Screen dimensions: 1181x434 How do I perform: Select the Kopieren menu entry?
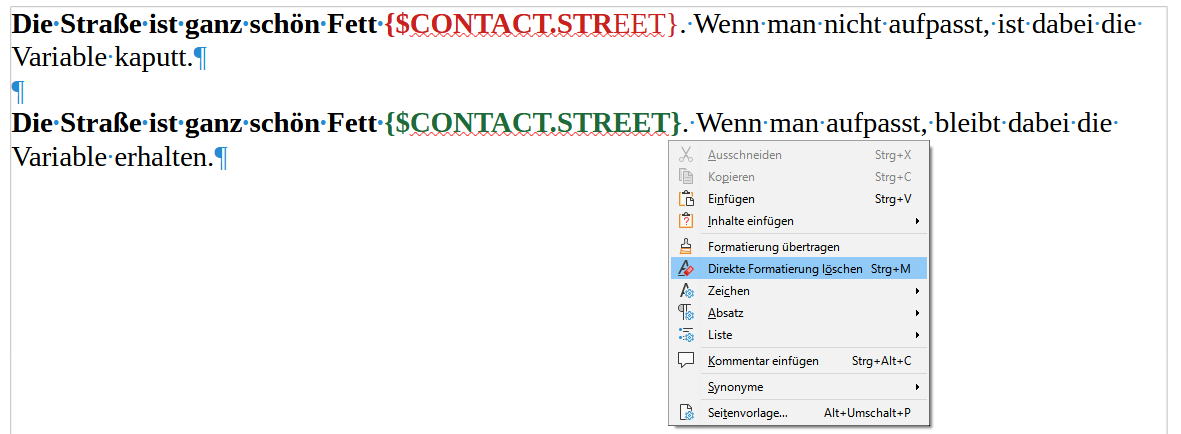pos(731,177)
